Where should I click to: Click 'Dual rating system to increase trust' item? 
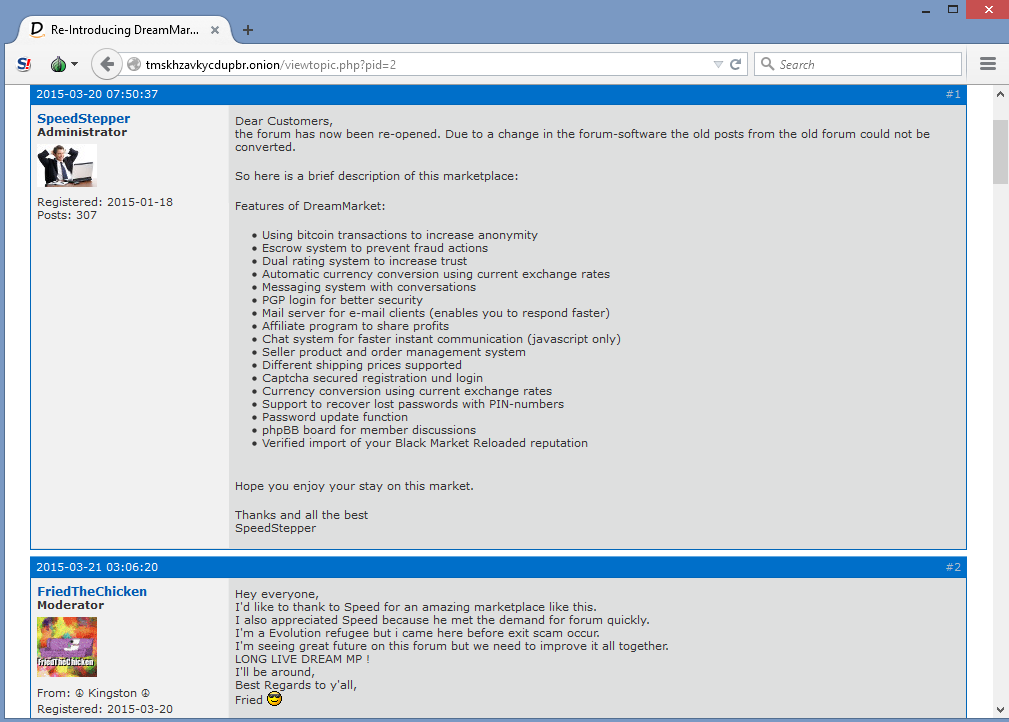[x=364, y=261]
